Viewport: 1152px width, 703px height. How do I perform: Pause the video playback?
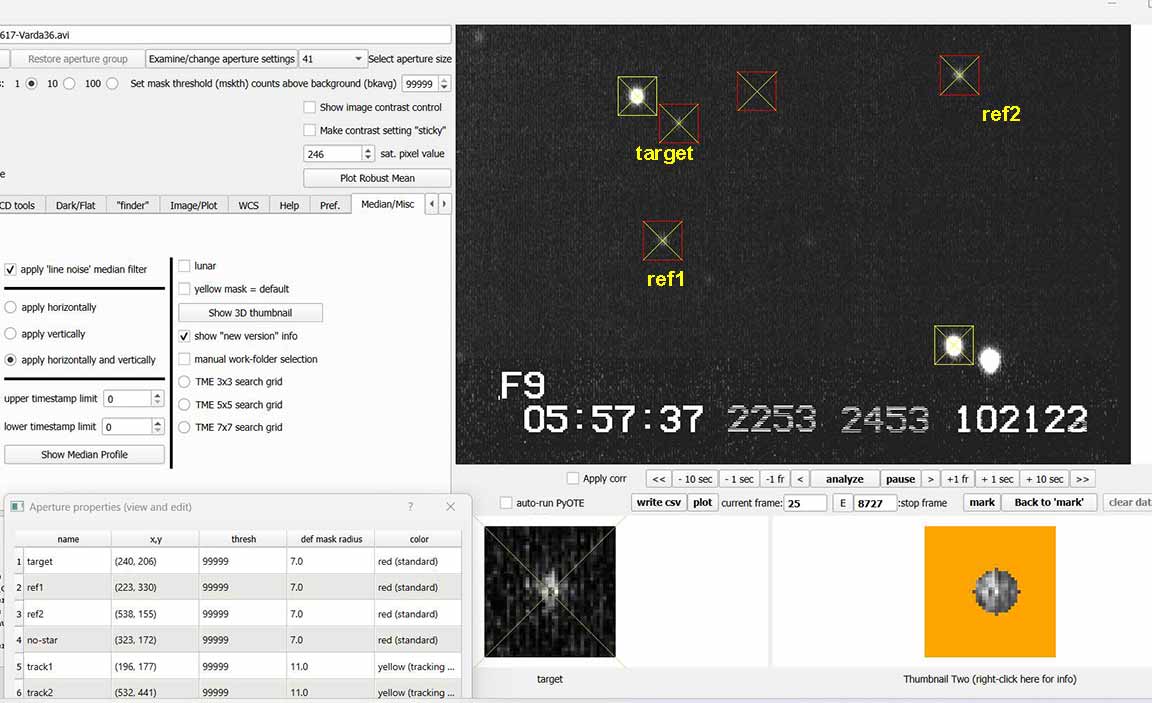900,479
